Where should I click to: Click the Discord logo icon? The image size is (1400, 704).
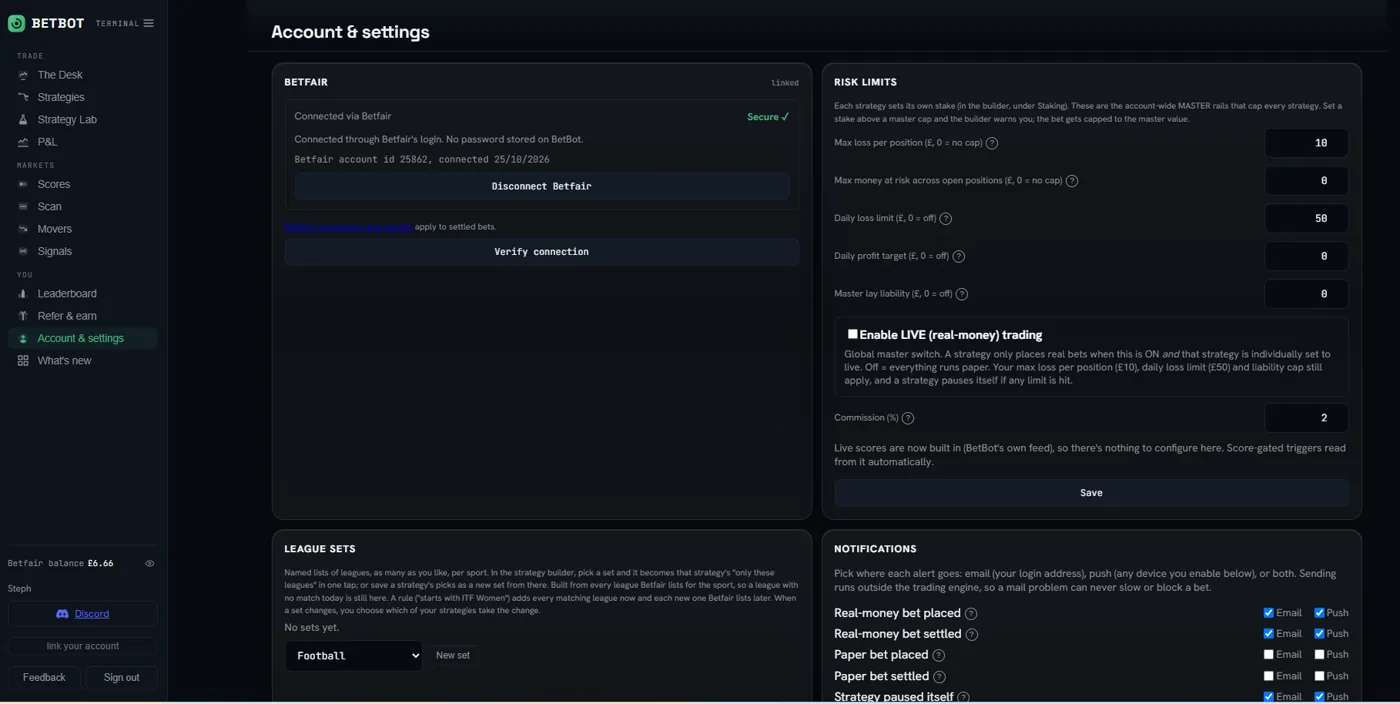click(x=62, y=614)
